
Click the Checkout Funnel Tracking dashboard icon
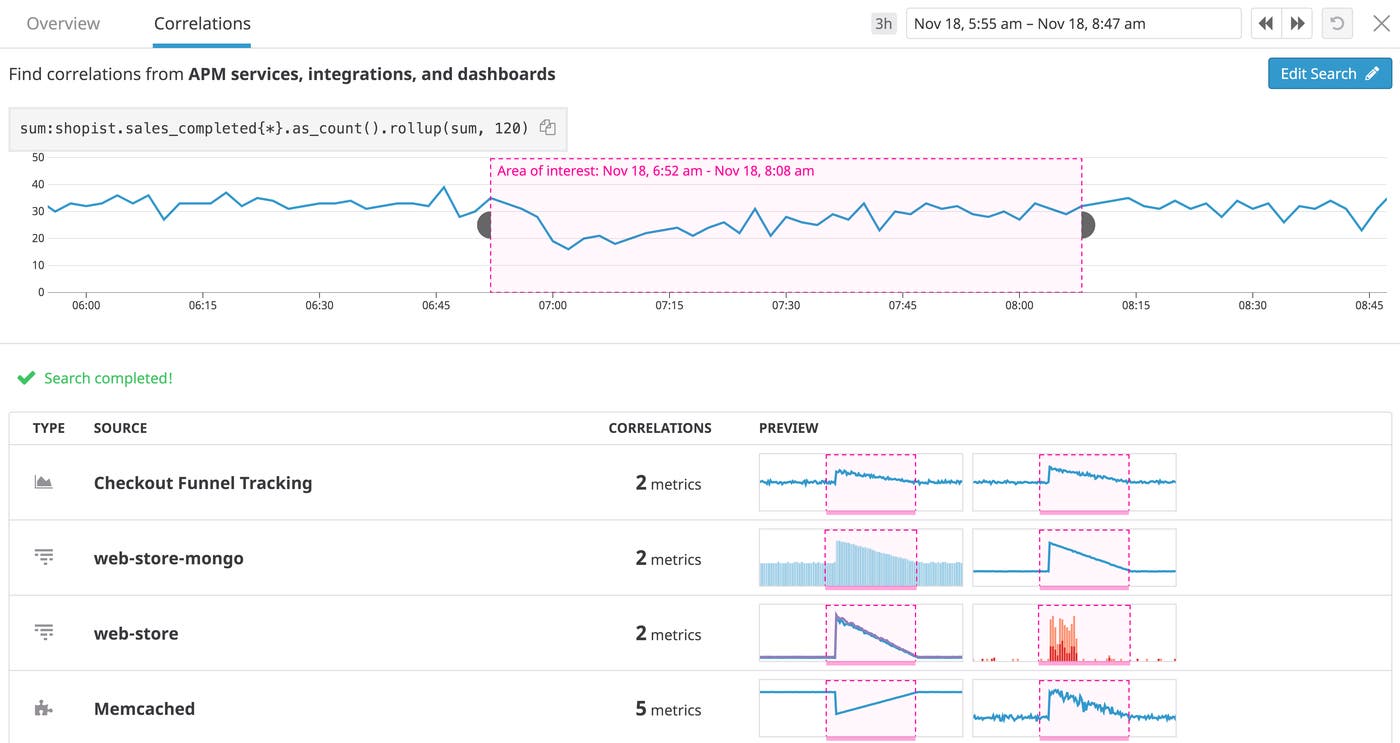click(43, 482)
